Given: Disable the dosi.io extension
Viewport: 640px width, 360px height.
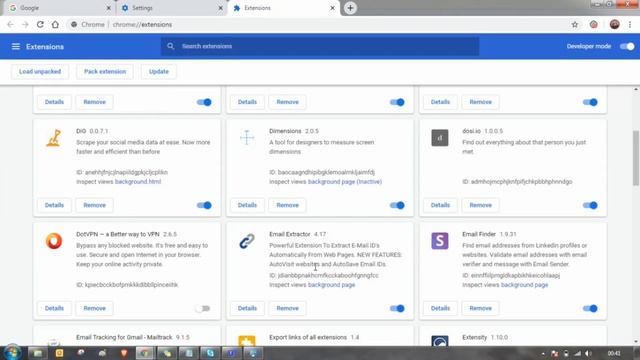Looking at the screenshot, I should pyautogui.click(x=590, y=205).
